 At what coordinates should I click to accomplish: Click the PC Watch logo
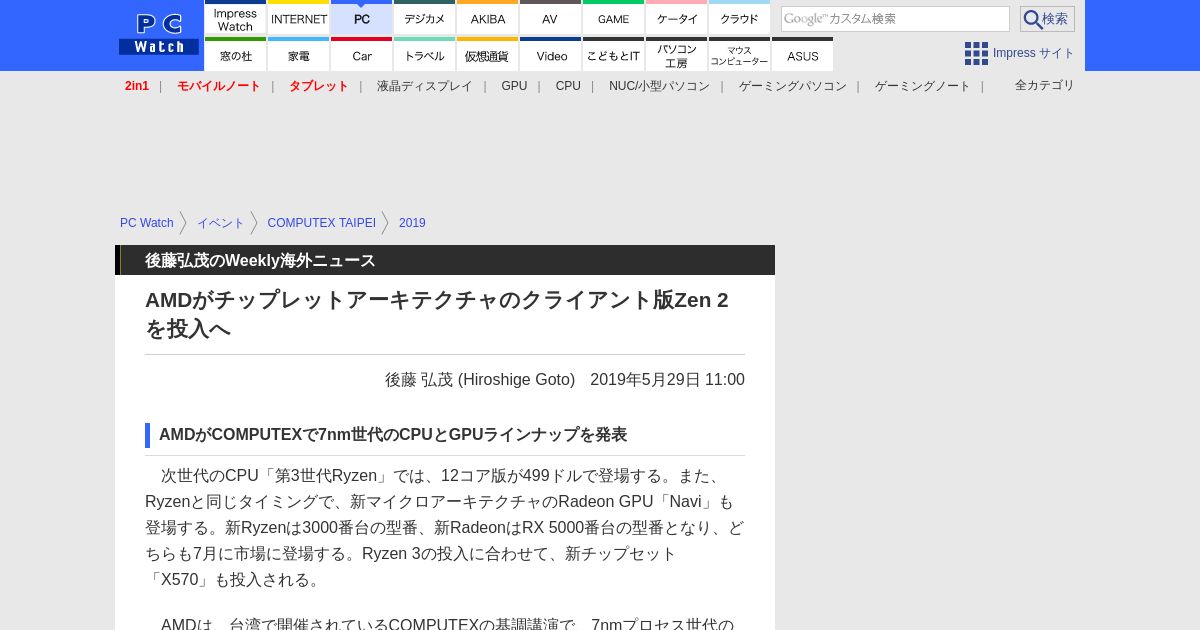coord(159,35)
